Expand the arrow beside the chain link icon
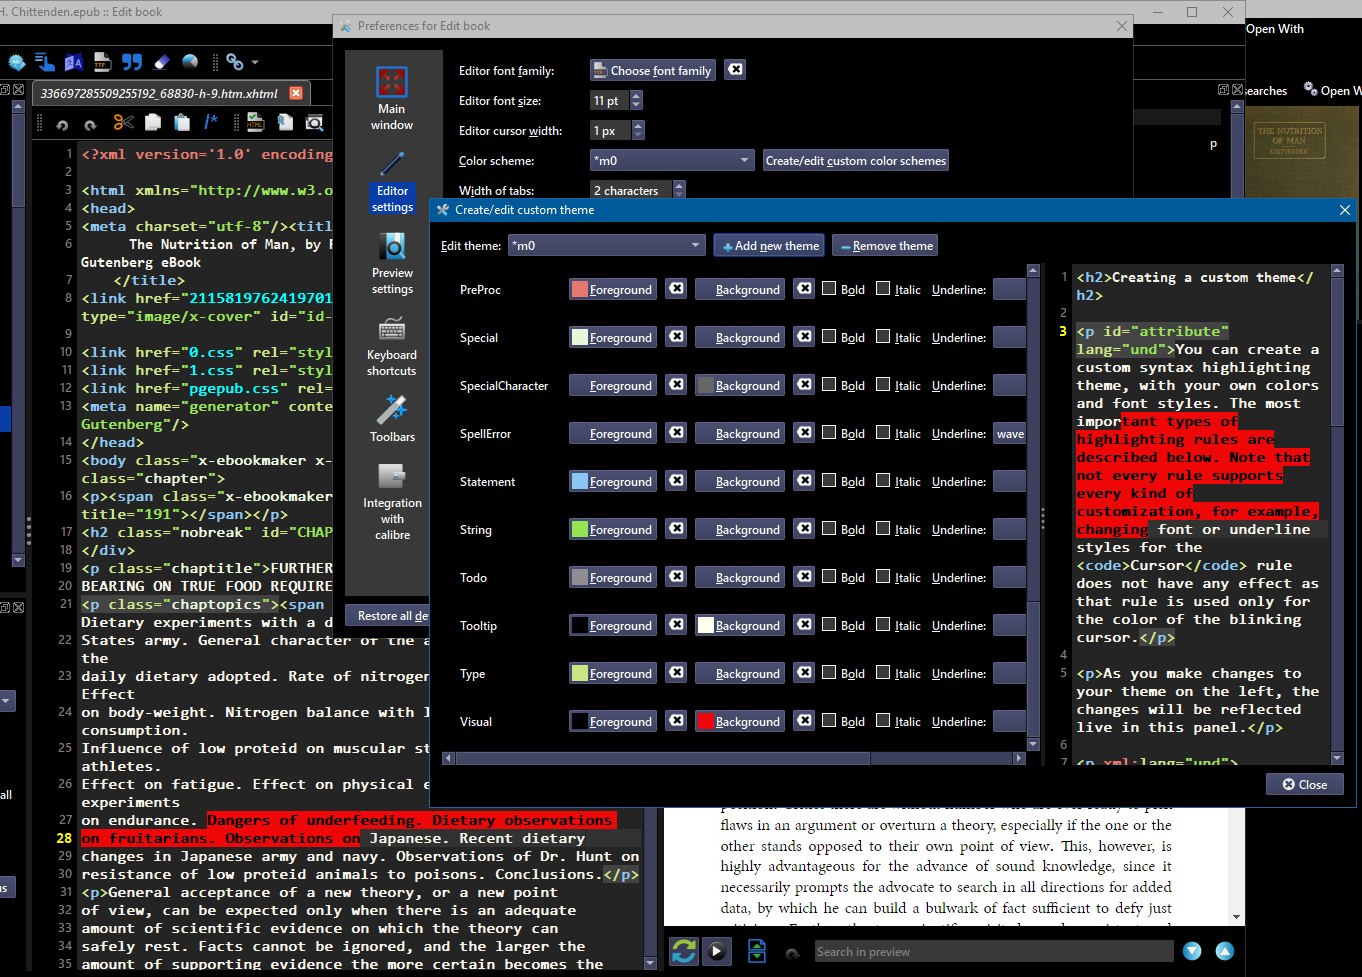The image size is (1362, 977). tap(255, 62)
